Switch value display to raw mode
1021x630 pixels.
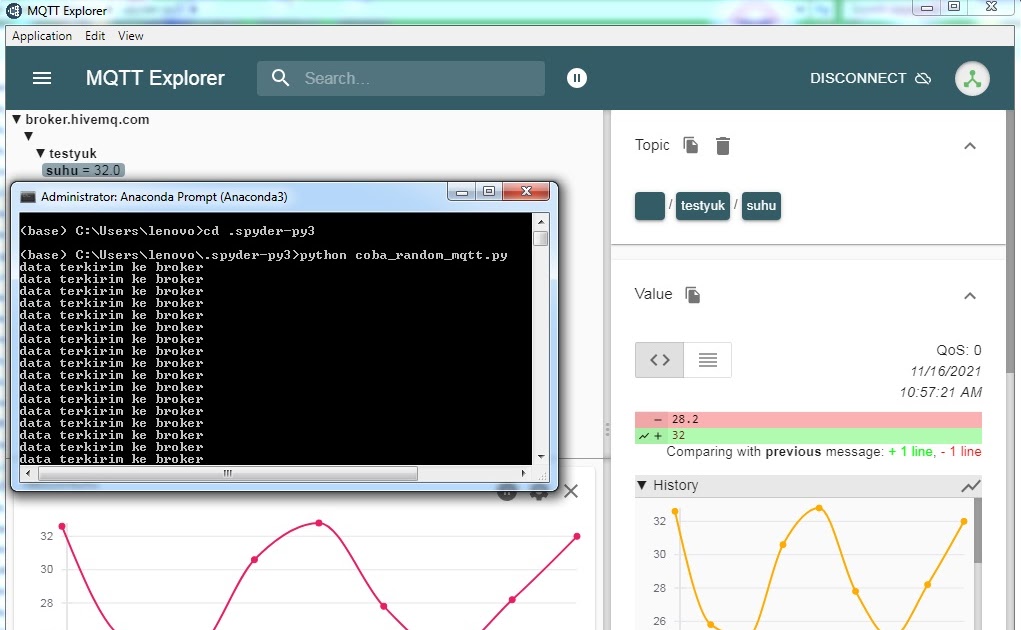(x=658, y=360)
